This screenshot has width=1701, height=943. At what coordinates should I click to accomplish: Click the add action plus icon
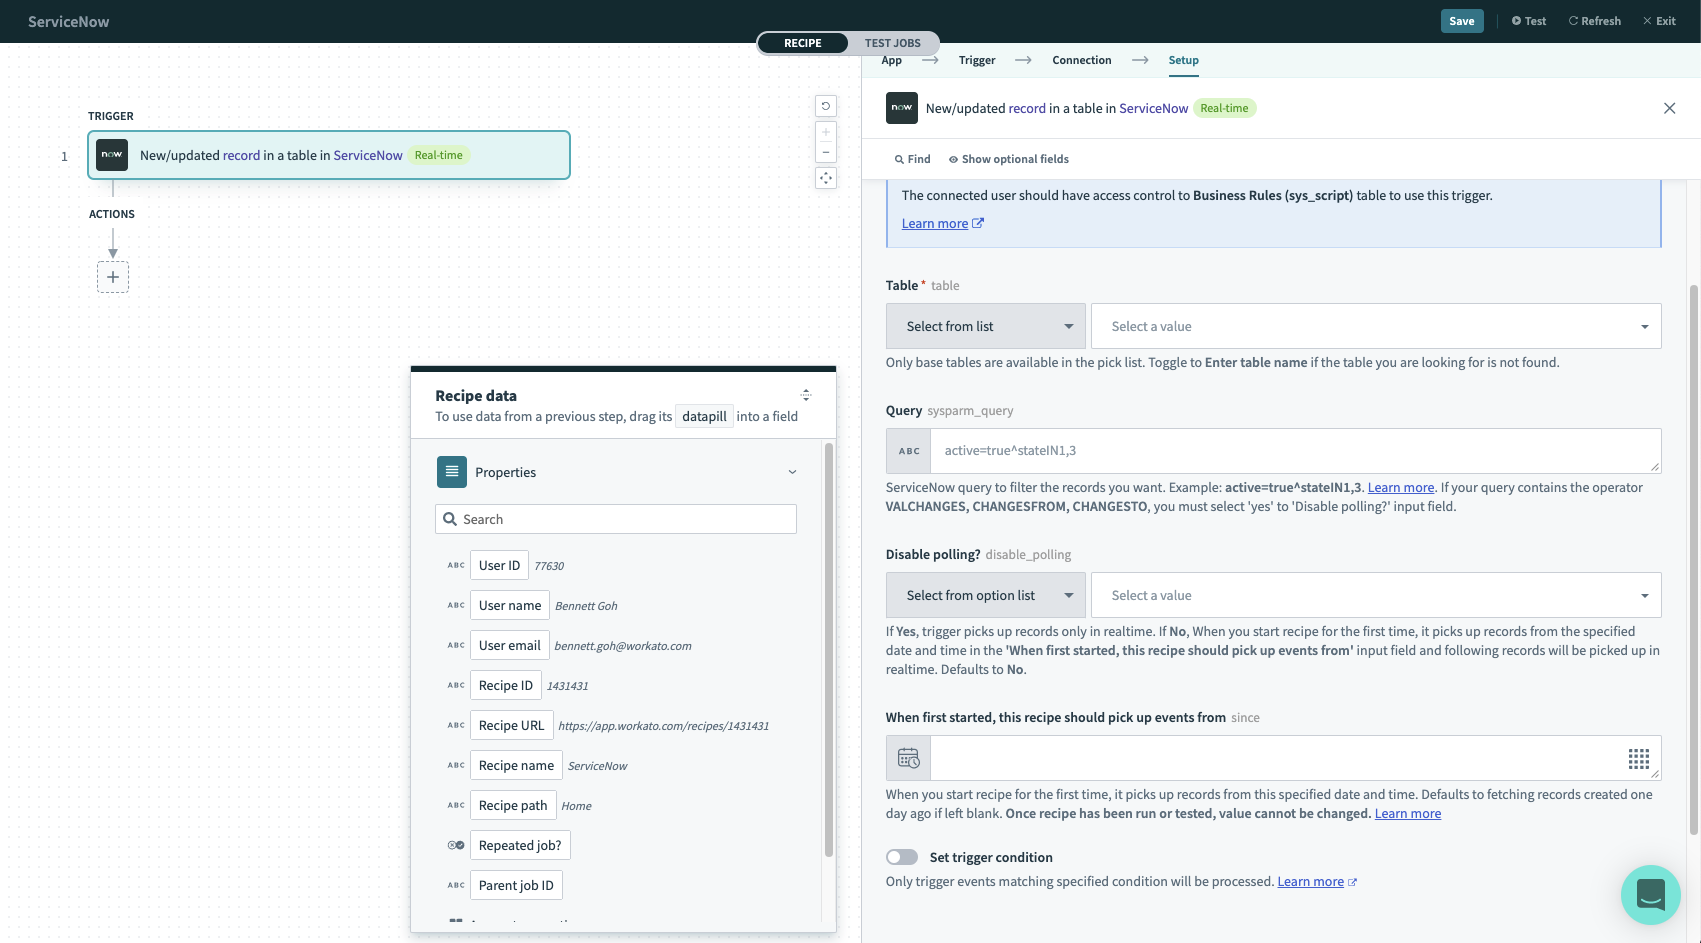pos(113,277)
